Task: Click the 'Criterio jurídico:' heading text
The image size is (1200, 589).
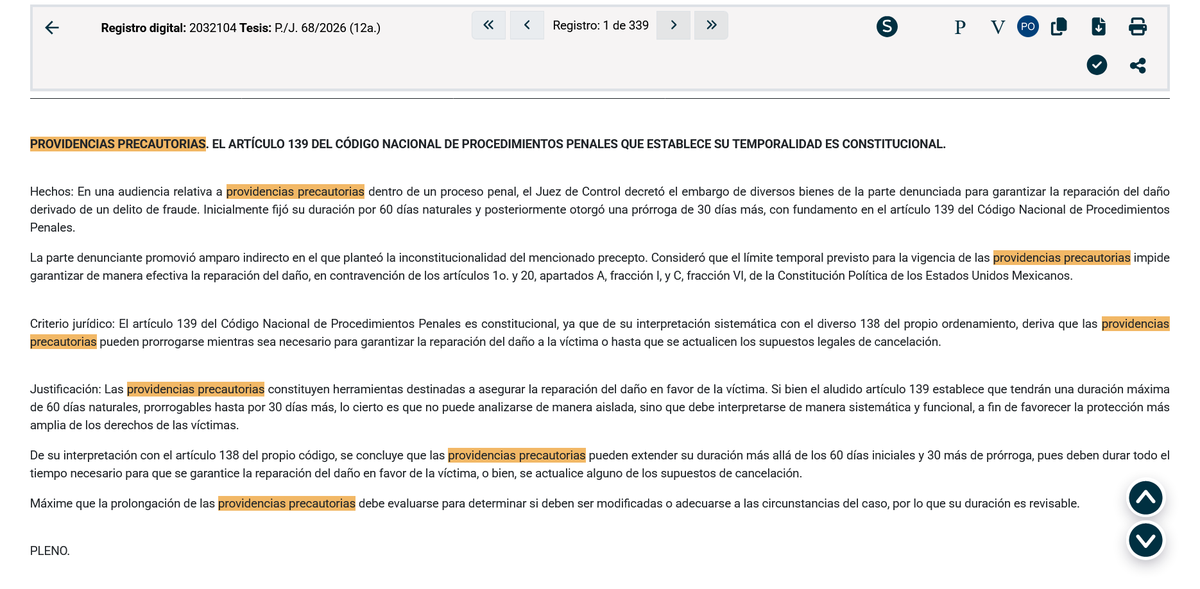Action: (x=73, y=324)
